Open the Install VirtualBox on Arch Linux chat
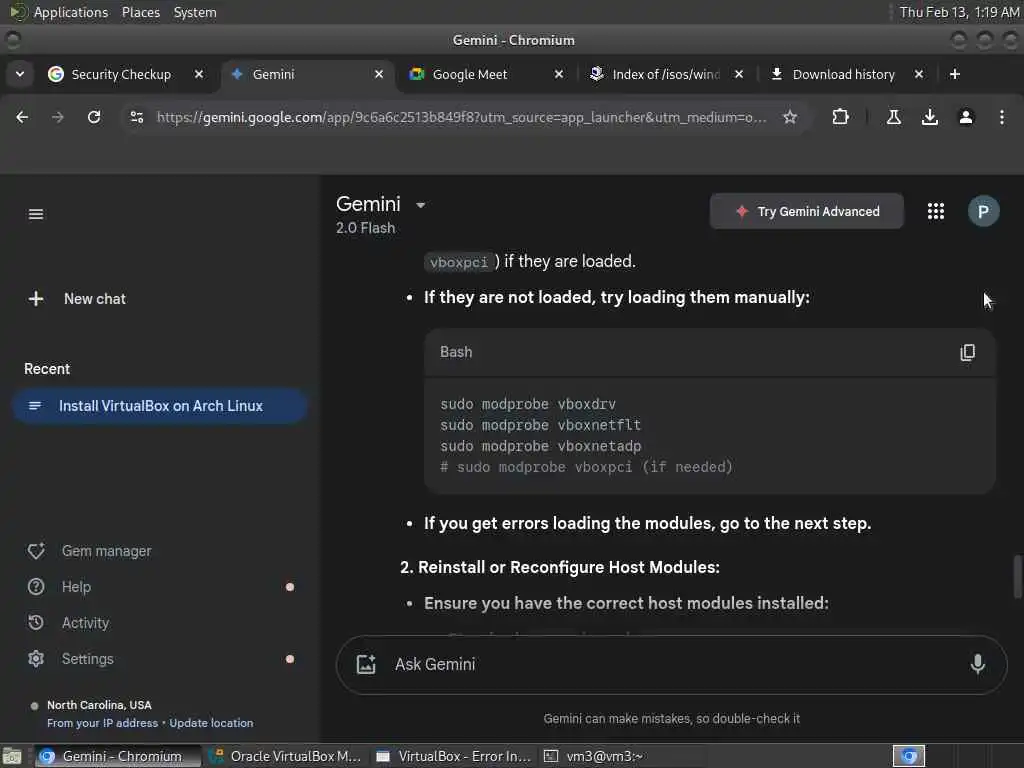This screenshot has width=1024, height=768. [159, 406]
